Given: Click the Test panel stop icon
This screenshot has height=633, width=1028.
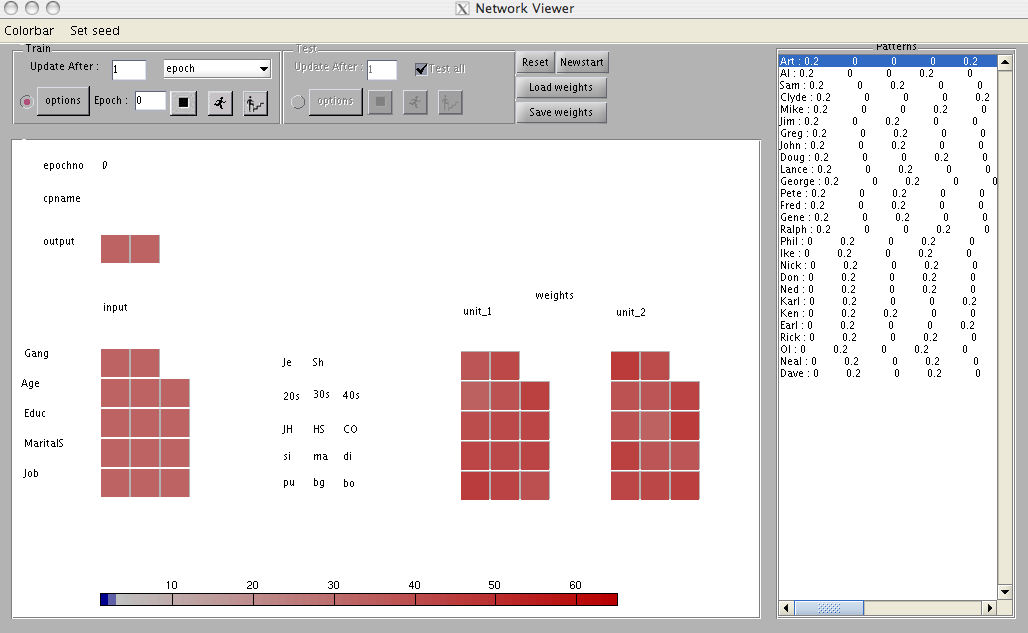Looking at the screenshot, I should point(380,102).
